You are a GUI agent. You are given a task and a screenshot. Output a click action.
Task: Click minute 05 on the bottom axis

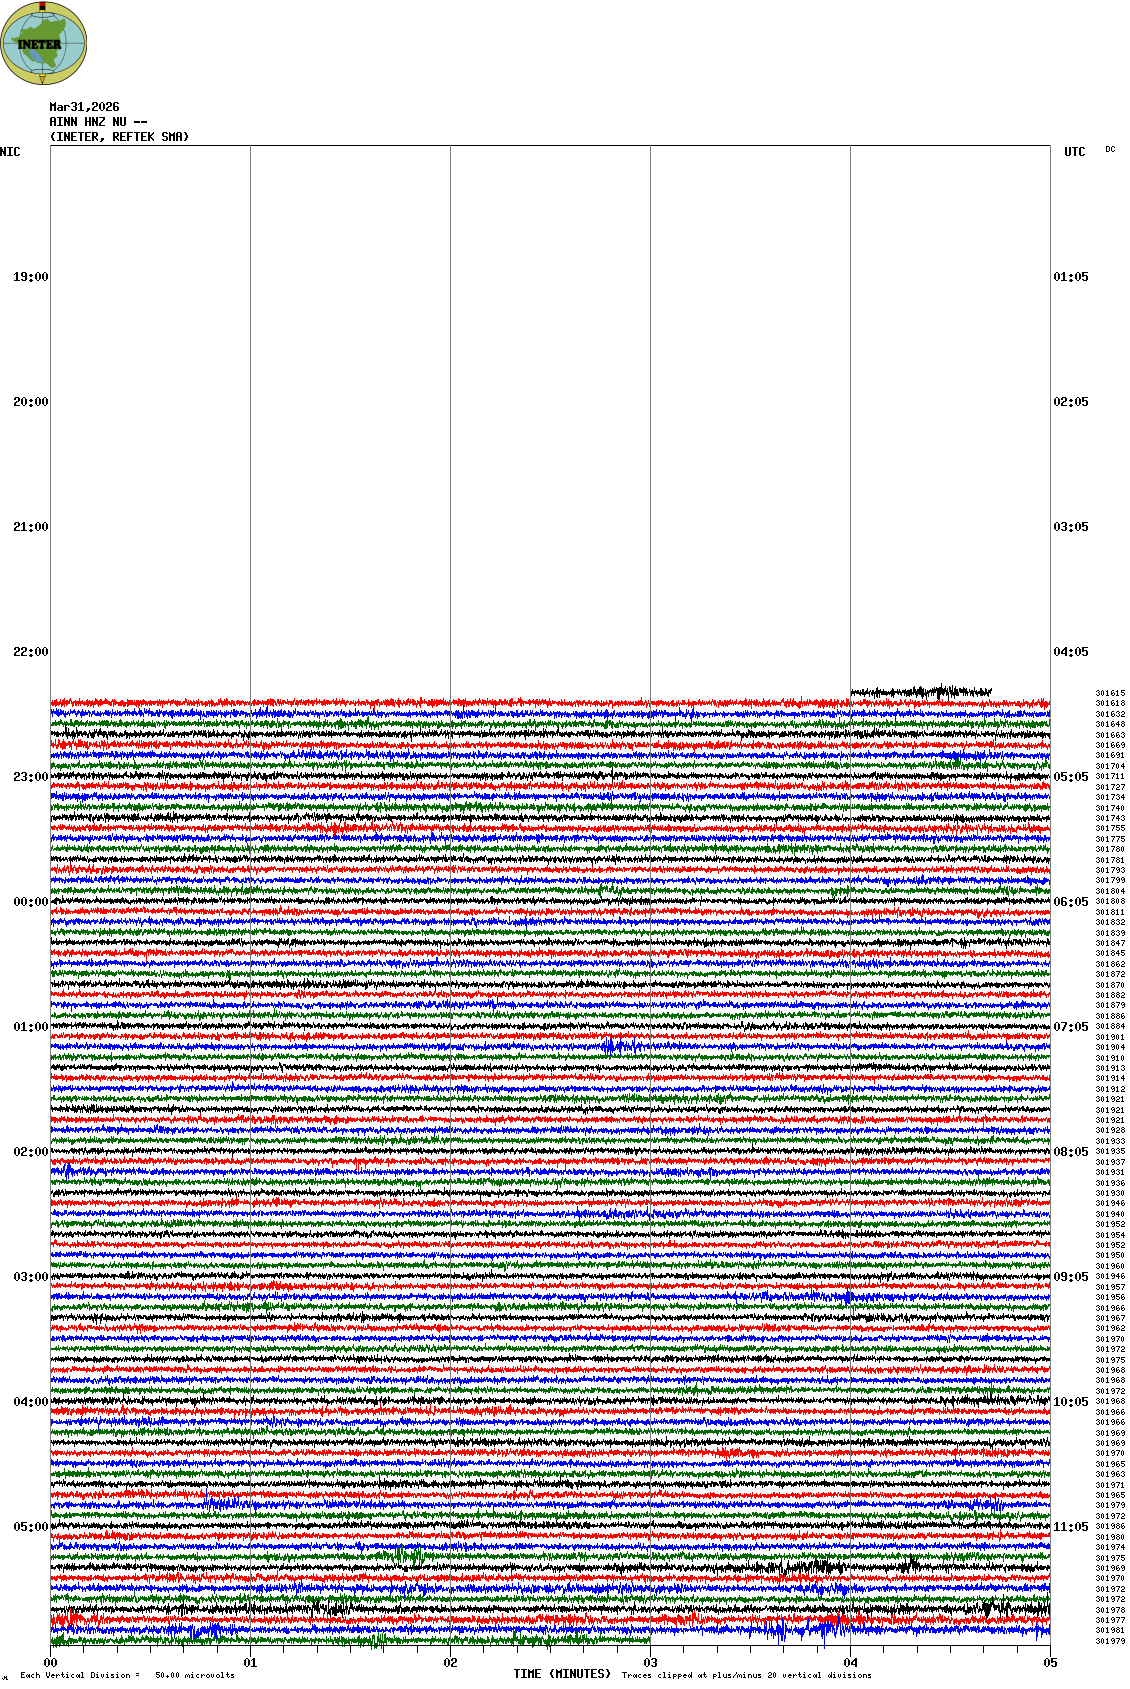(x=1050, y=1663)
